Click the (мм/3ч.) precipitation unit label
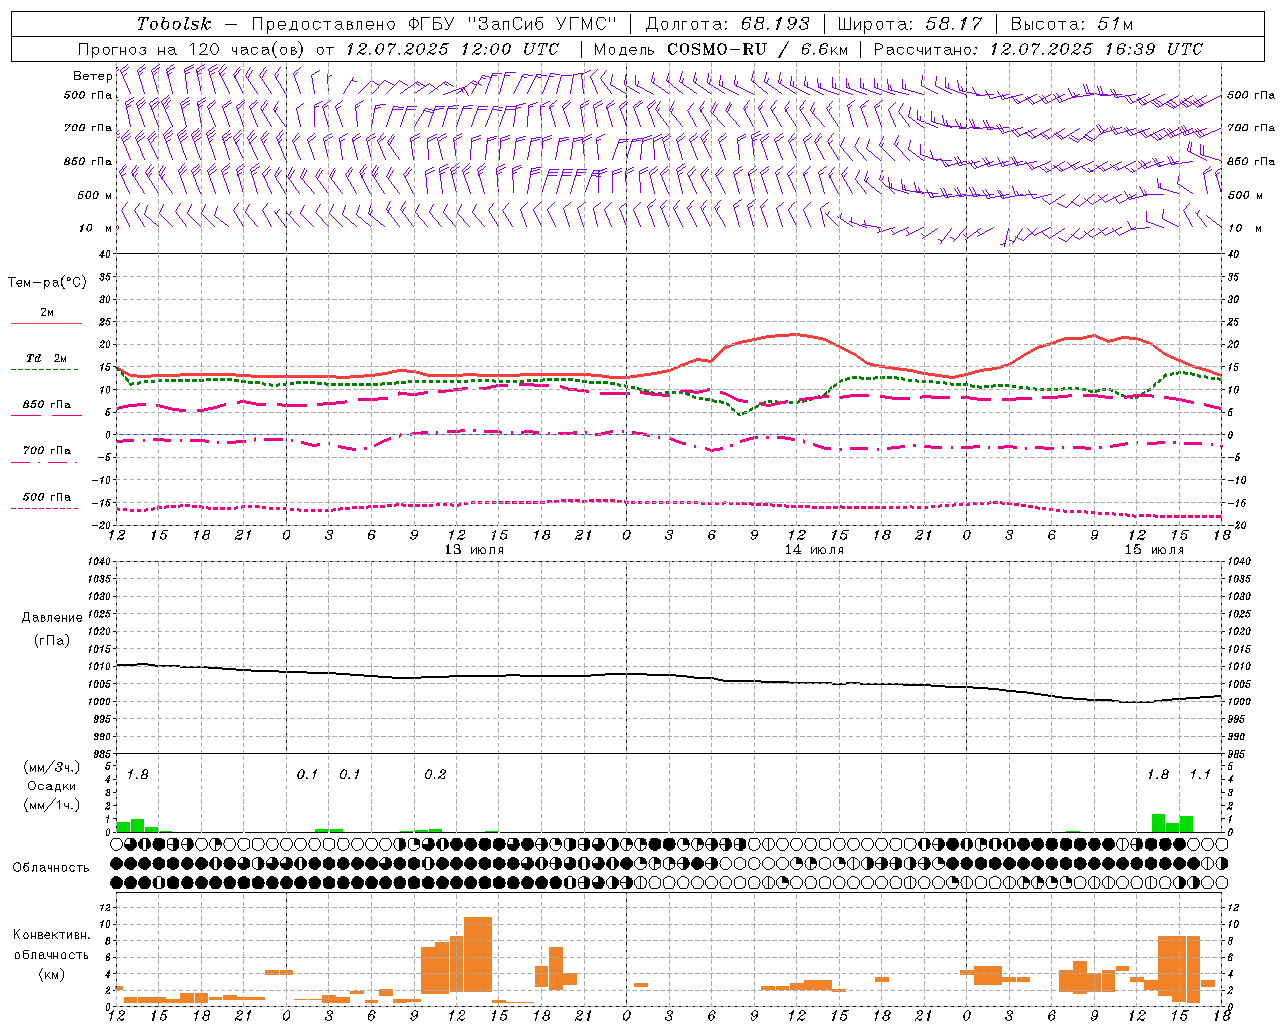 pyautogui.click(x=52, y=767)
